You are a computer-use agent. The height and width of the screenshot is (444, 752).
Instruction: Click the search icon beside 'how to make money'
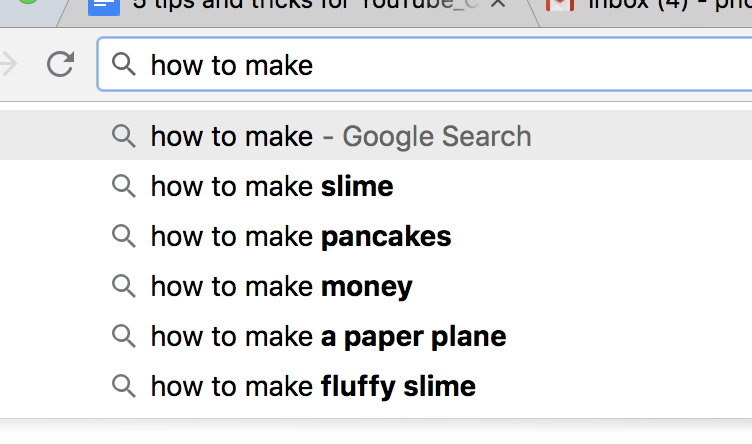124,286
